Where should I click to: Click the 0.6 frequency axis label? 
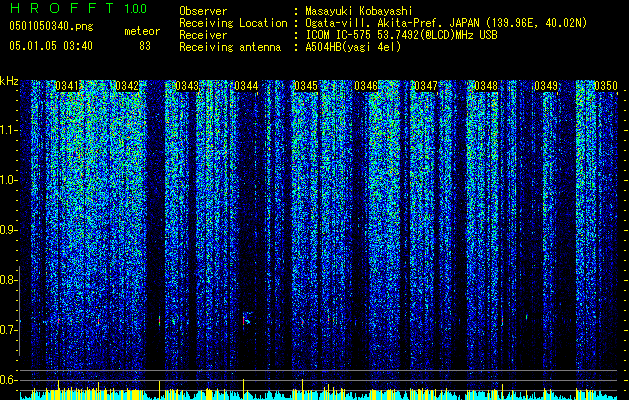(x=9, y=380)
